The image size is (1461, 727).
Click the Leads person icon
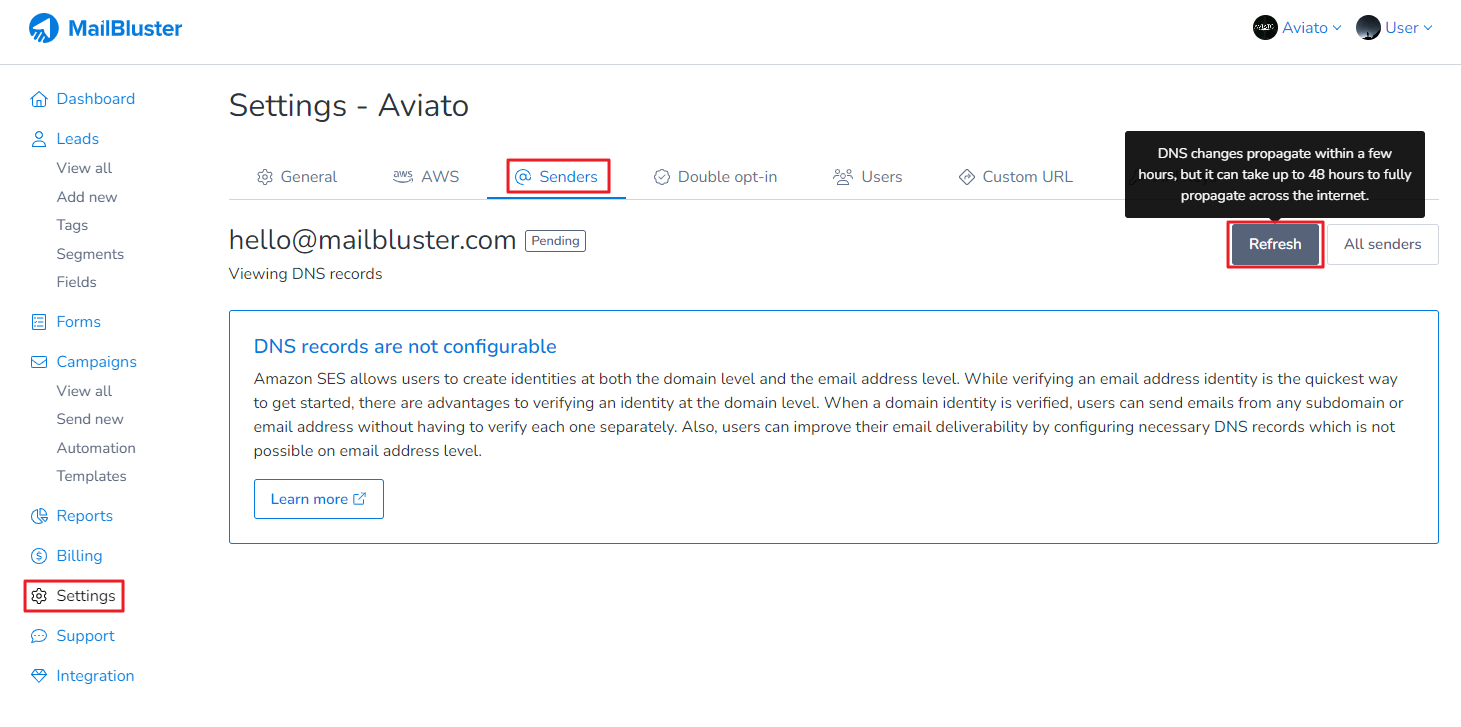coord(39,139)
